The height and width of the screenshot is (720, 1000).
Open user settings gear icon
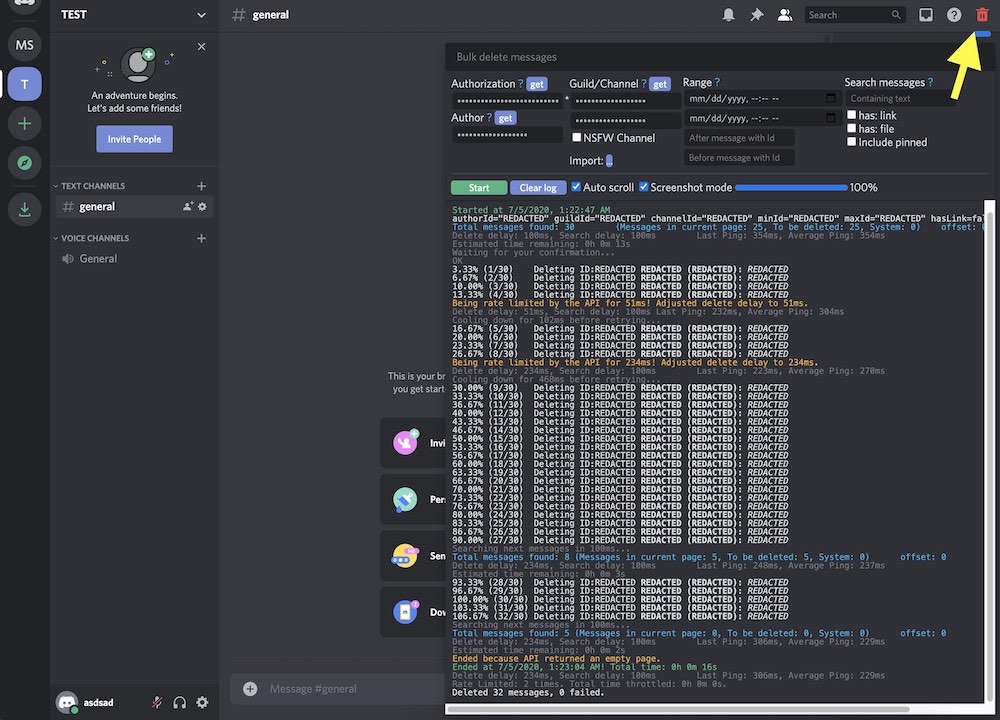(203, 703)
